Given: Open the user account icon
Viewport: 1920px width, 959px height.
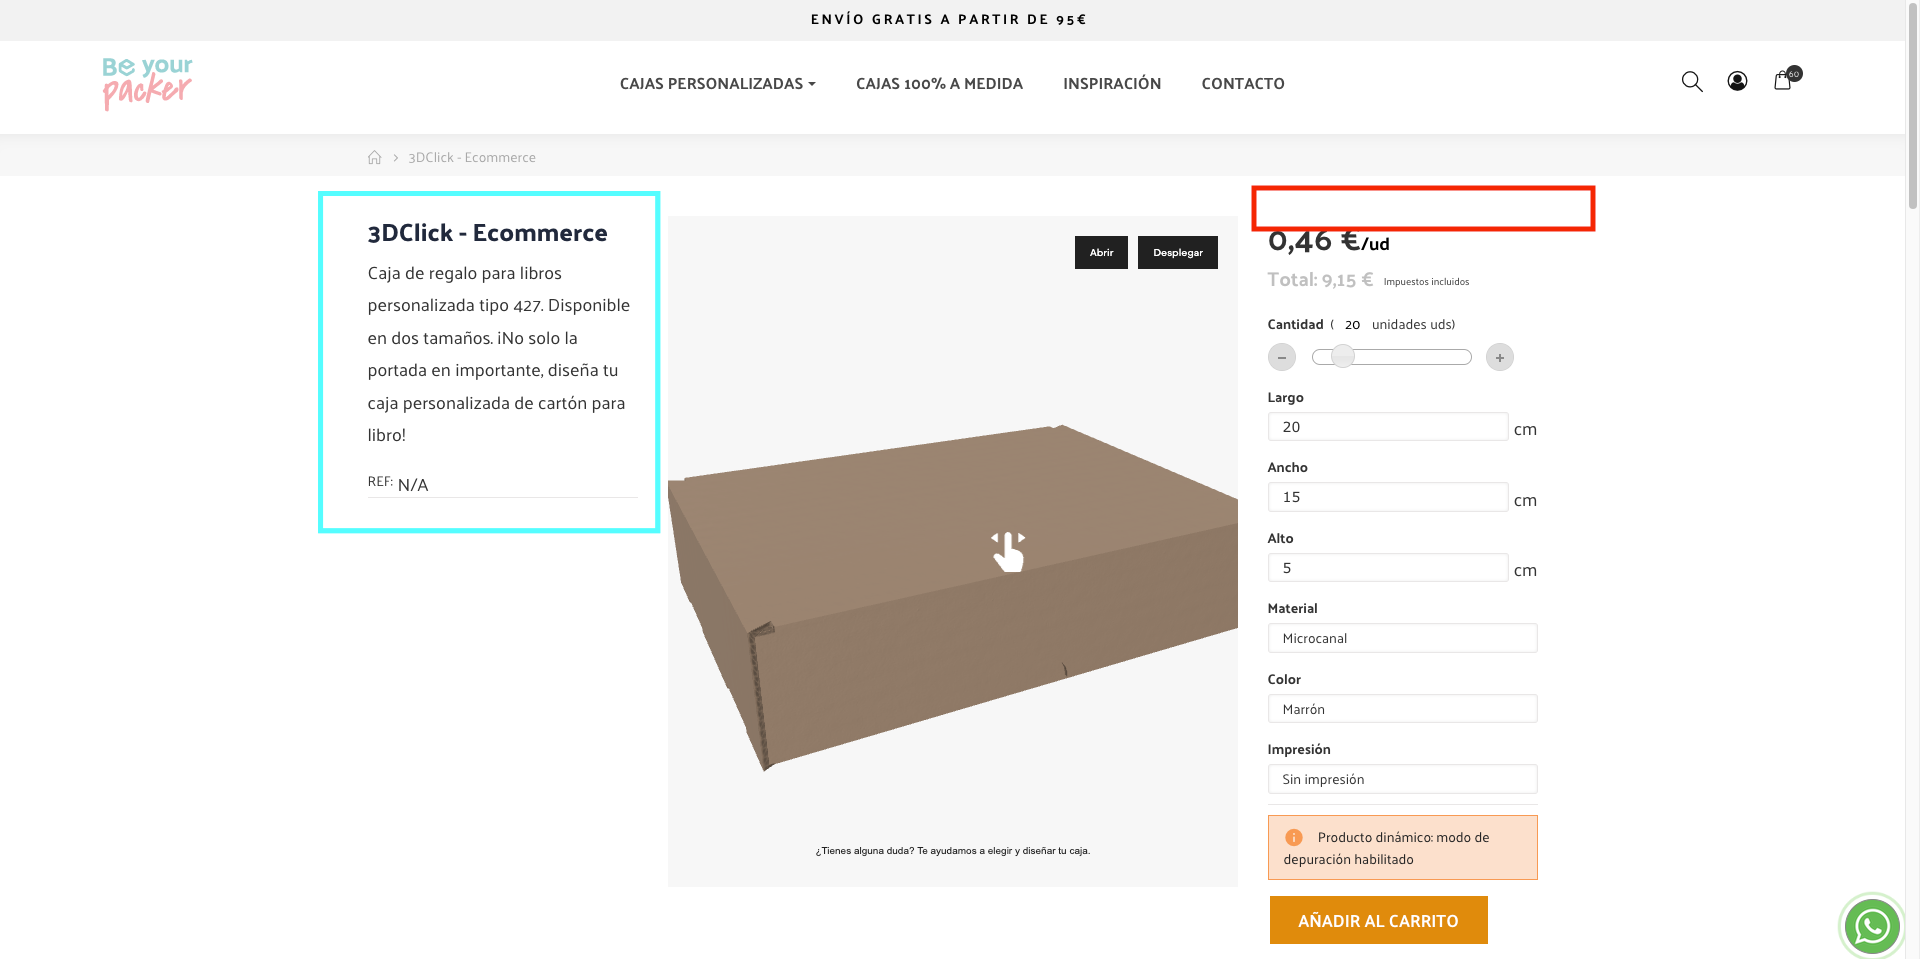Looking at the screenshot, I should pyautogui.click(x=1737, y=82).
